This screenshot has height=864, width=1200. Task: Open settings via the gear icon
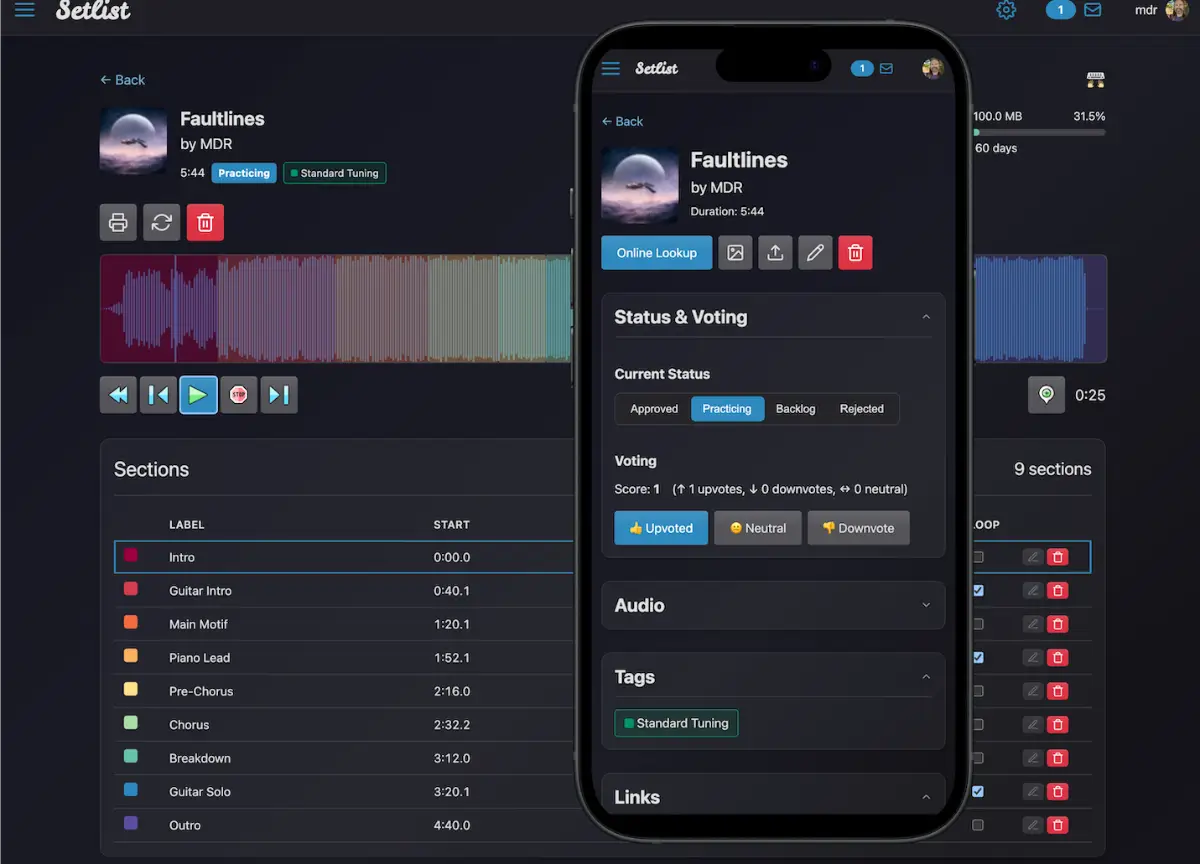pos(1006,10)
